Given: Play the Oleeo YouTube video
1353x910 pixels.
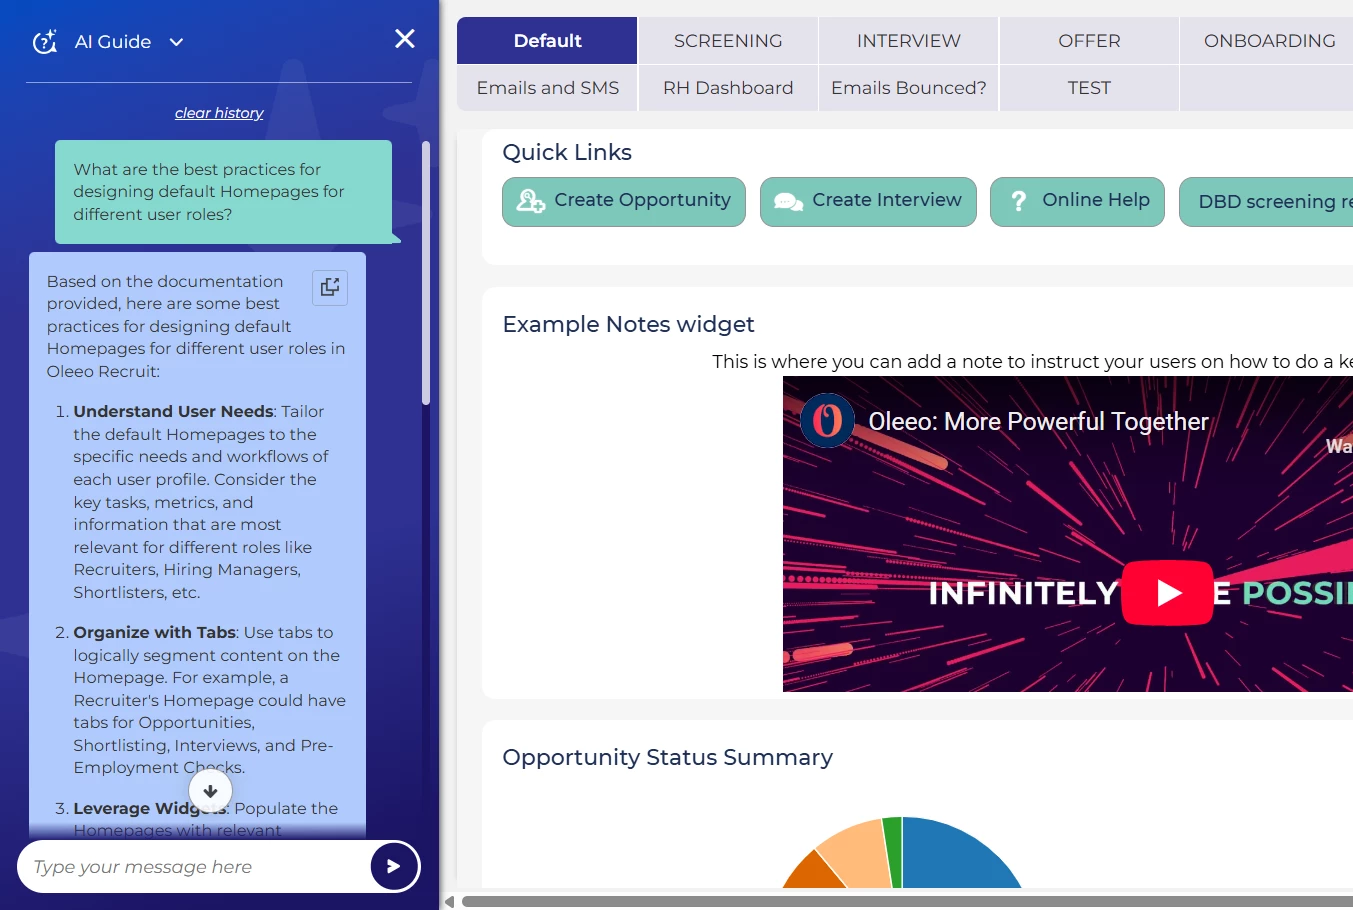Looking at the screenshot, I should point(1167,593).
